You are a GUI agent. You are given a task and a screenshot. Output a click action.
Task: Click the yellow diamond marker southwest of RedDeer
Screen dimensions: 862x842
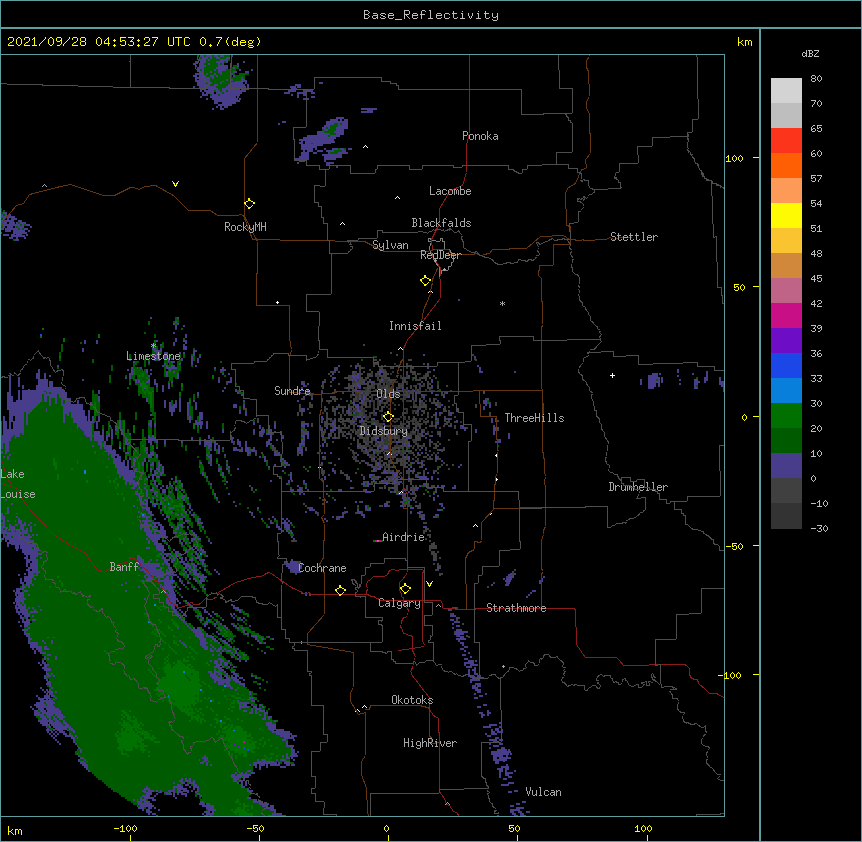[425, 280]
